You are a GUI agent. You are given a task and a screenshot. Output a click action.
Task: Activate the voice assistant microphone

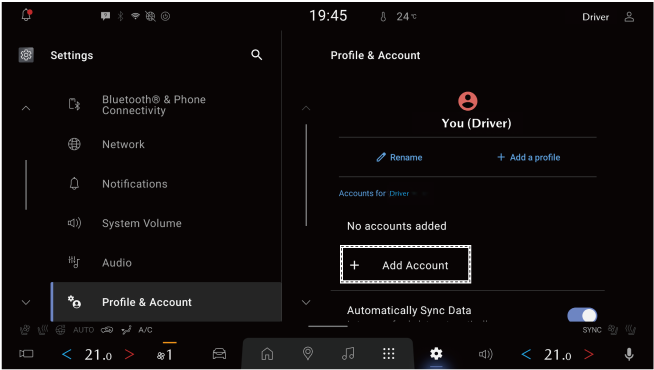[629, 355]
